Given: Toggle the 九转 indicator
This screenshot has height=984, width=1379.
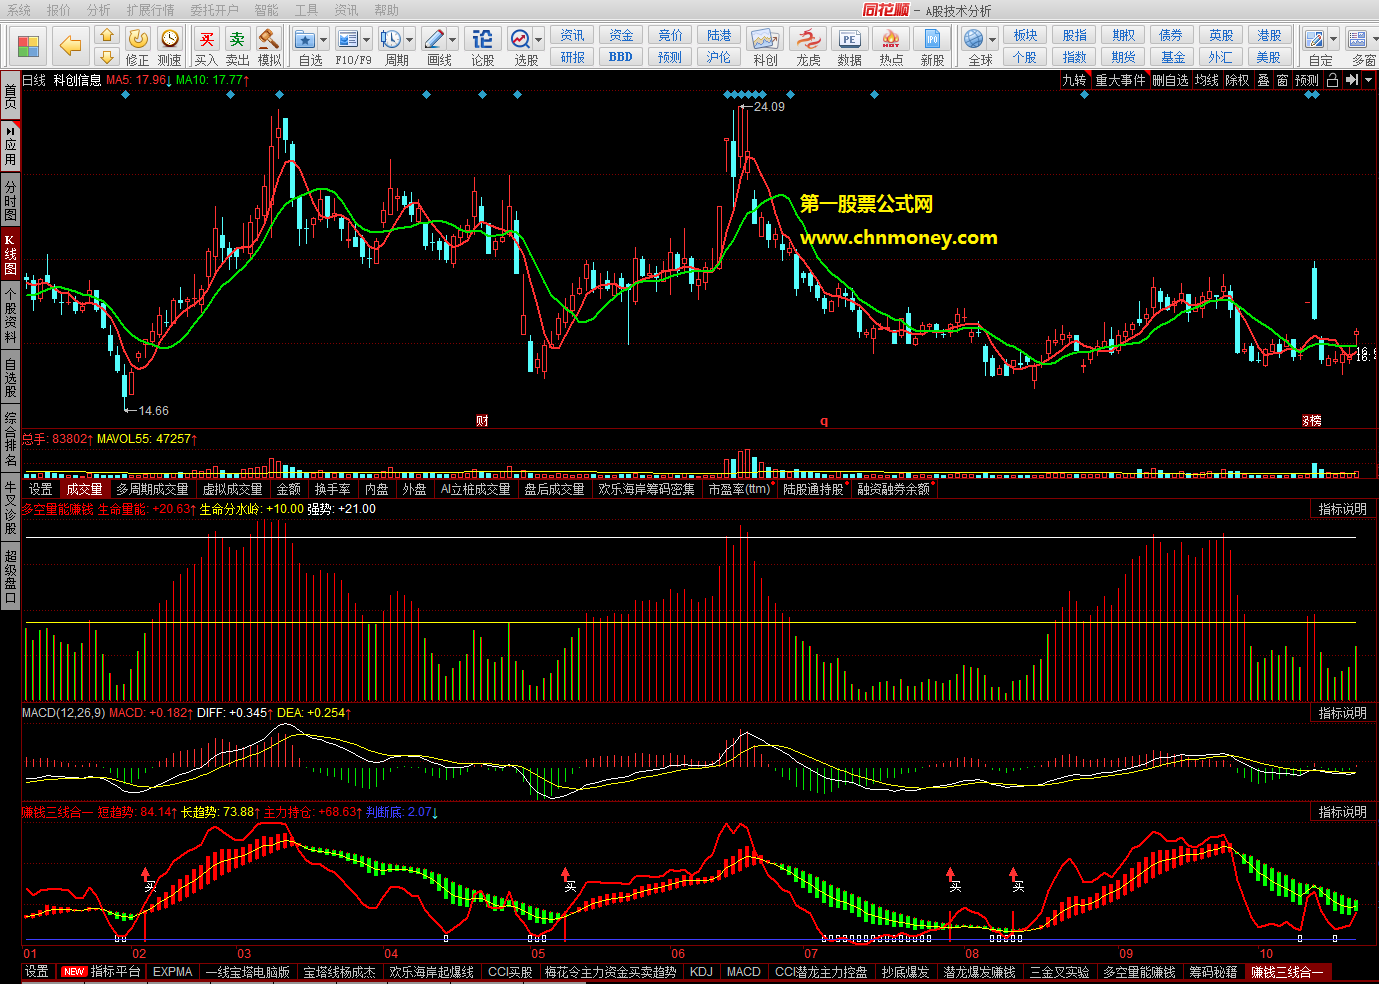Looking at the screenshot, I should click(x=1074, y=80).
